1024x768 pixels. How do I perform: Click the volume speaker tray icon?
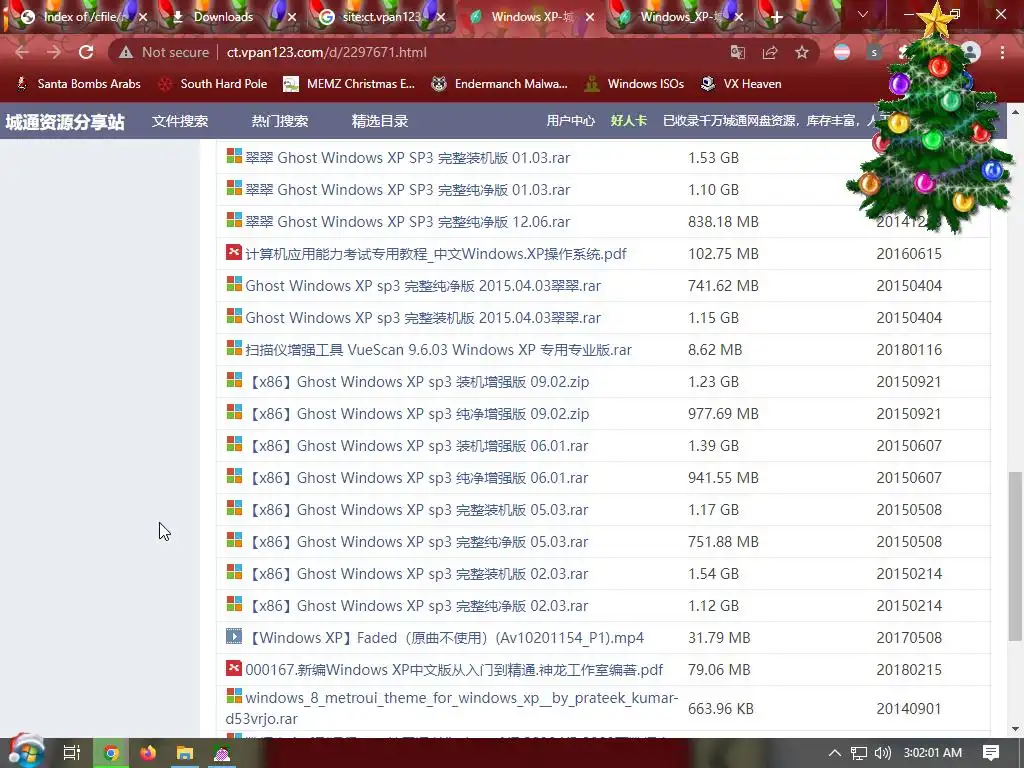882,753
